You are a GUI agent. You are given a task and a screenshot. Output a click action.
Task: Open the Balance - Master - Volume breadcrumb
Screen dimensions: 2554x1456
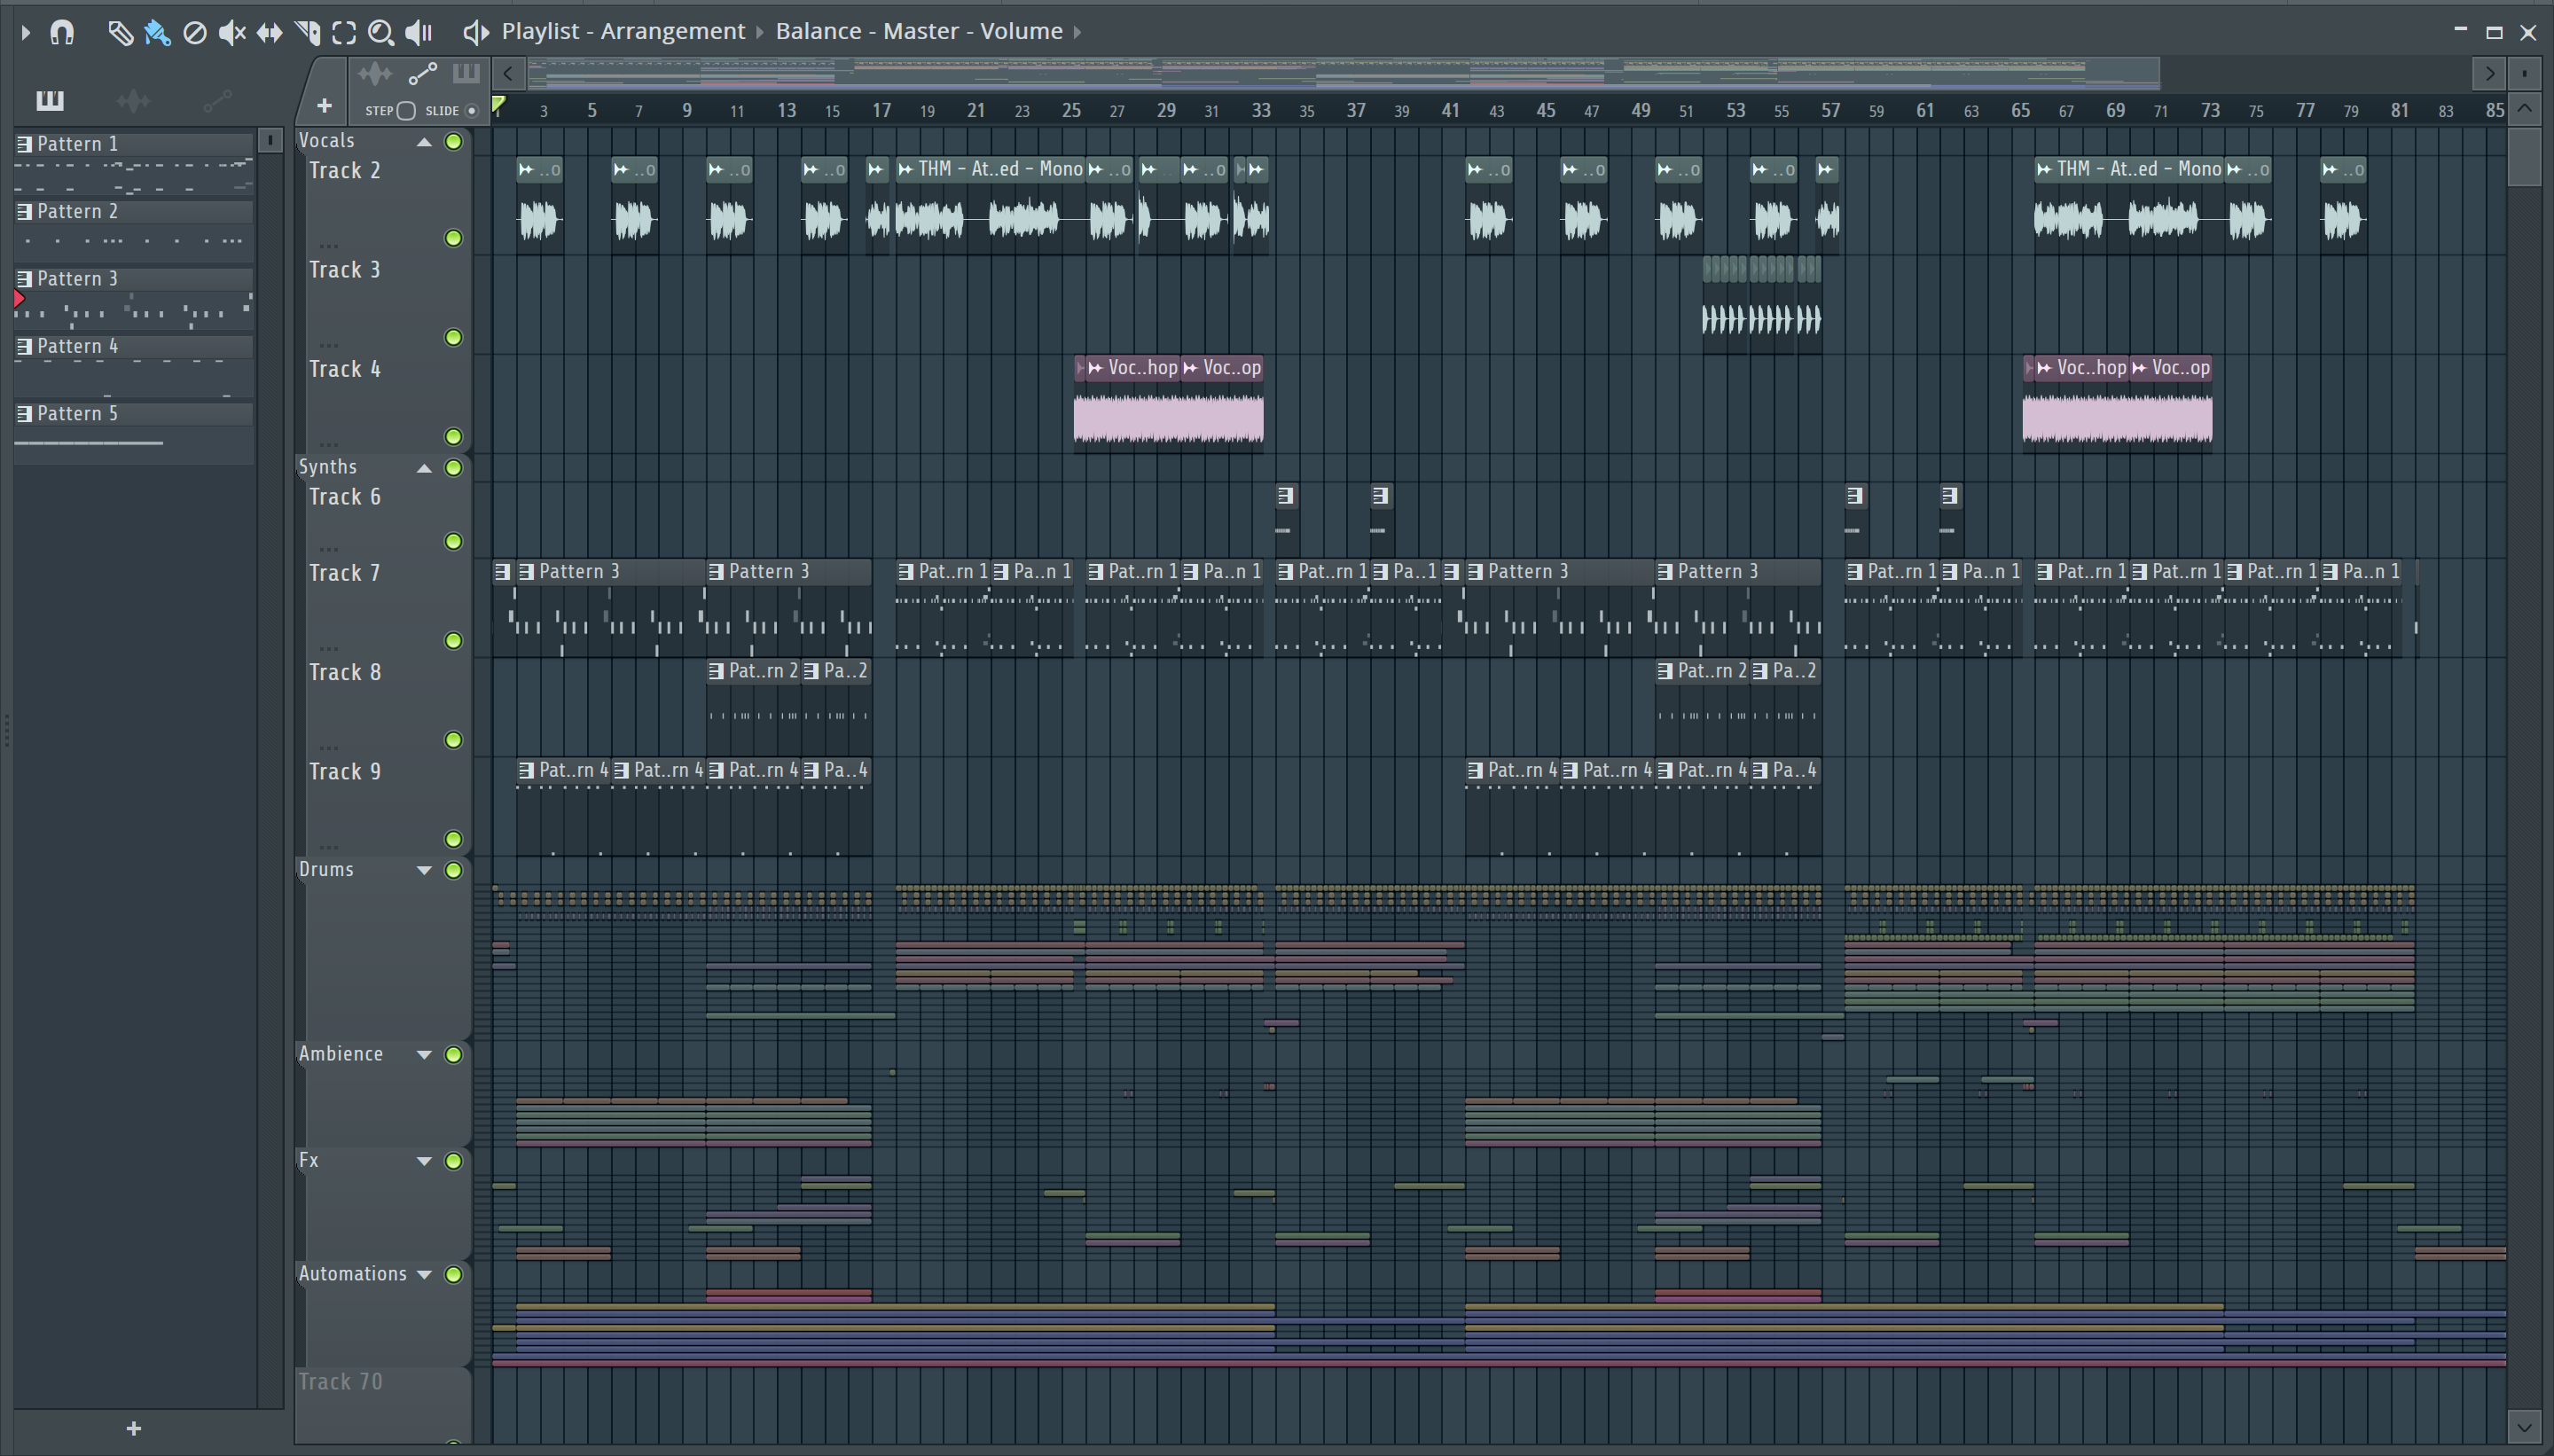(919, 32)
